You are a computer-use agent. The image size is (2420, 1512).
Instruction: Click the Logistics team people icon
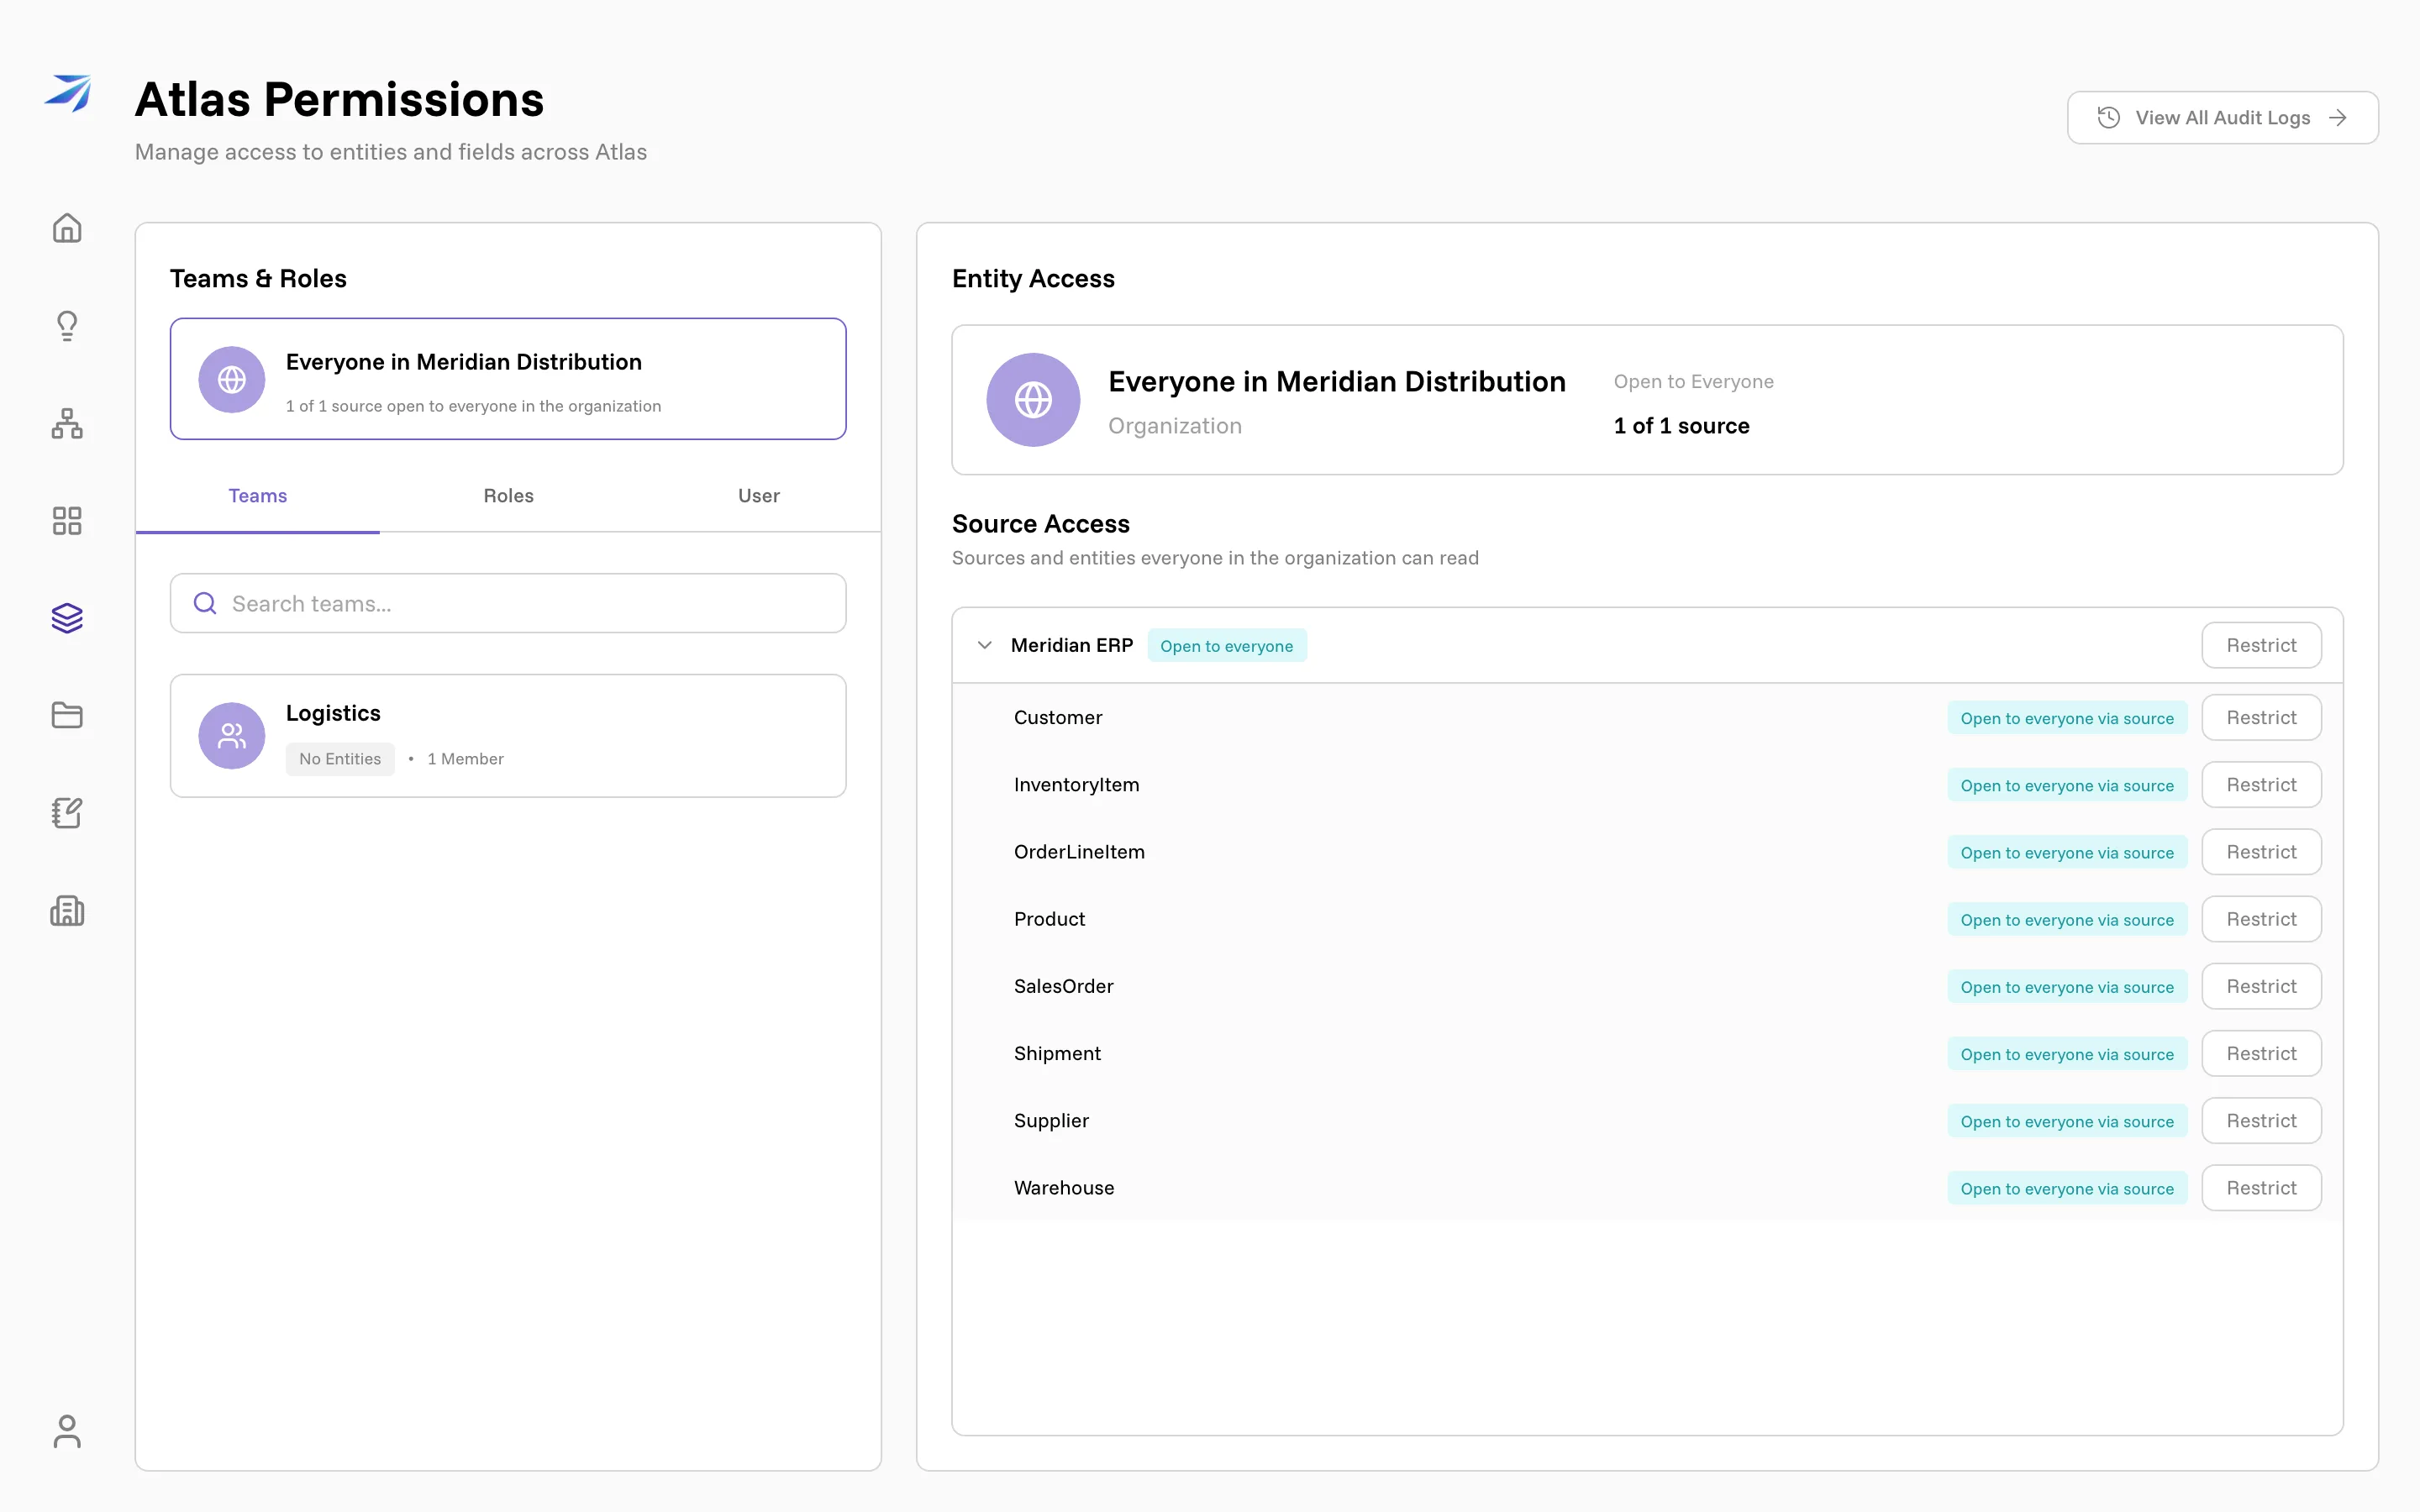[232, 736]
